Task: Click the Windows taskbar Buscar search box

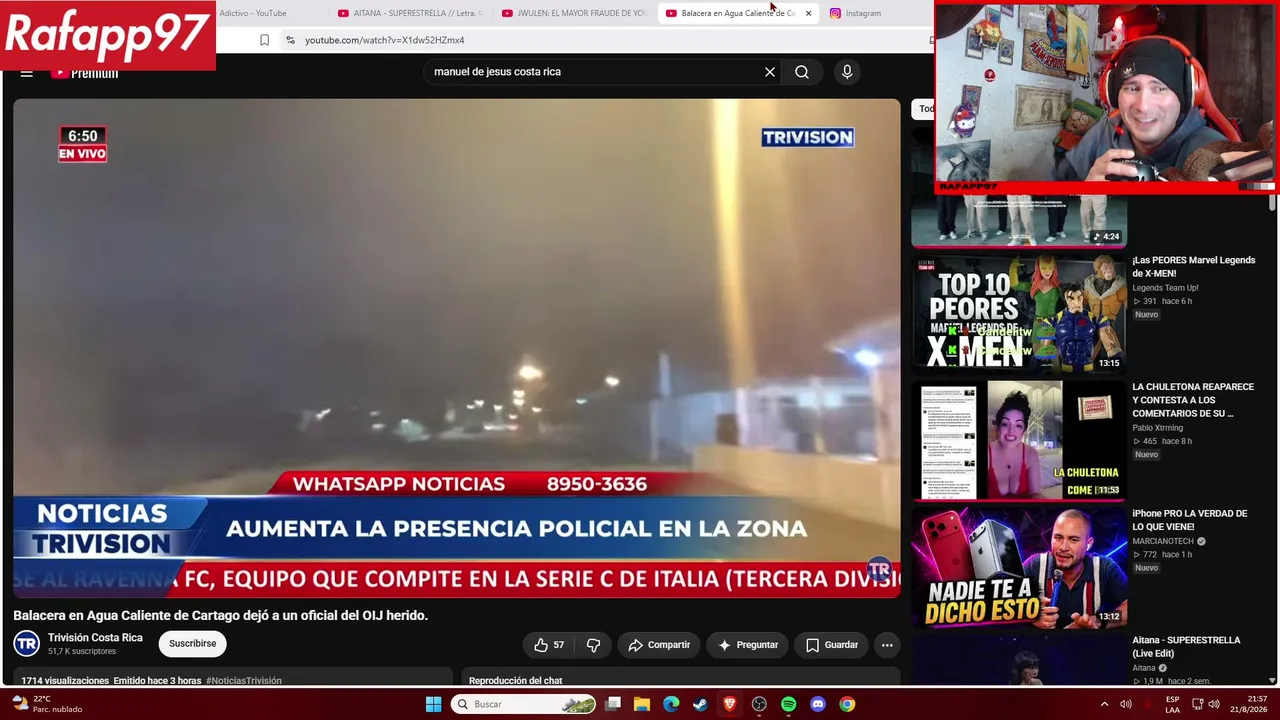Action: pos(522,704)
